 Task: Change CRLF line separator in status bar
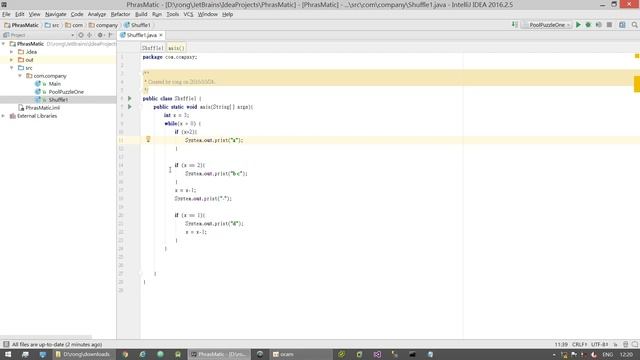580,344
